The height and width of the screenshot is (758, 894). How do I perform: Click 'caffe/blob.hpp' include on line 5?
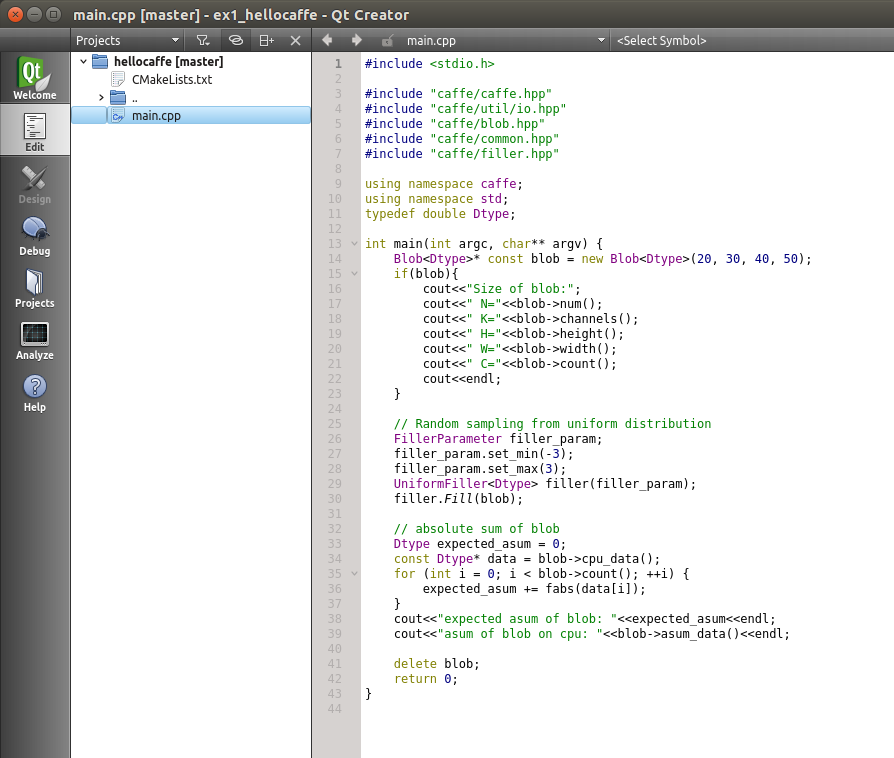[x=487, y=123]
